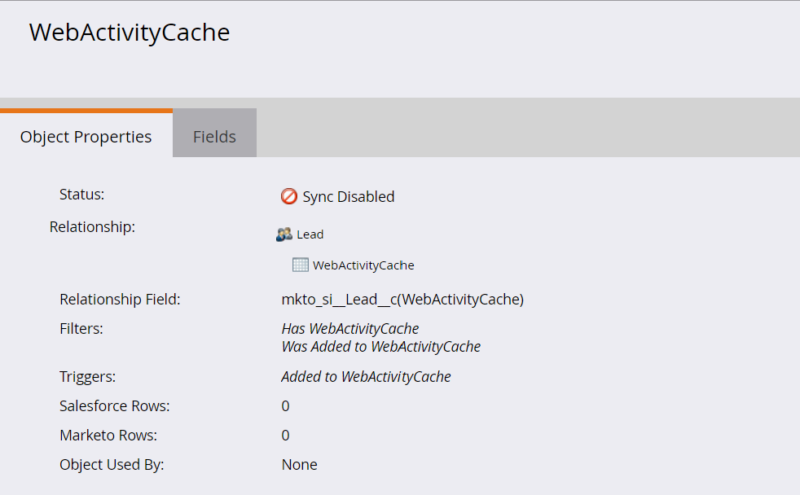The height and width of the screenshot is (495, 800).
Task: Click the Status label
Action: click(81, 197)
